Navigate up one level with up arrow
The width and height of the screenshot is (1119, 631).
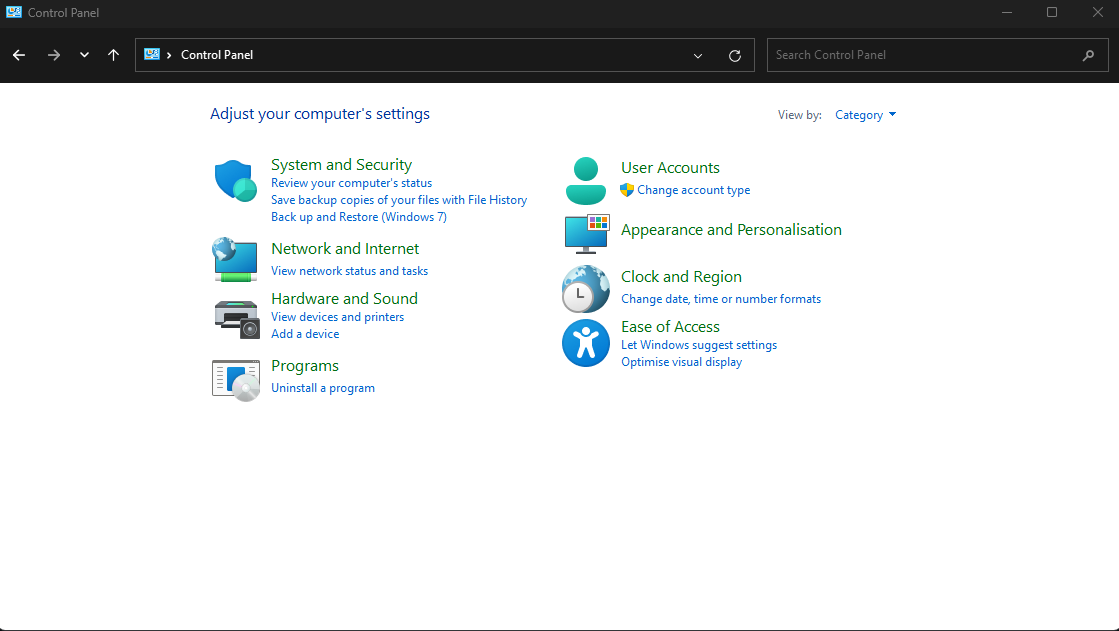pos(113,55)
